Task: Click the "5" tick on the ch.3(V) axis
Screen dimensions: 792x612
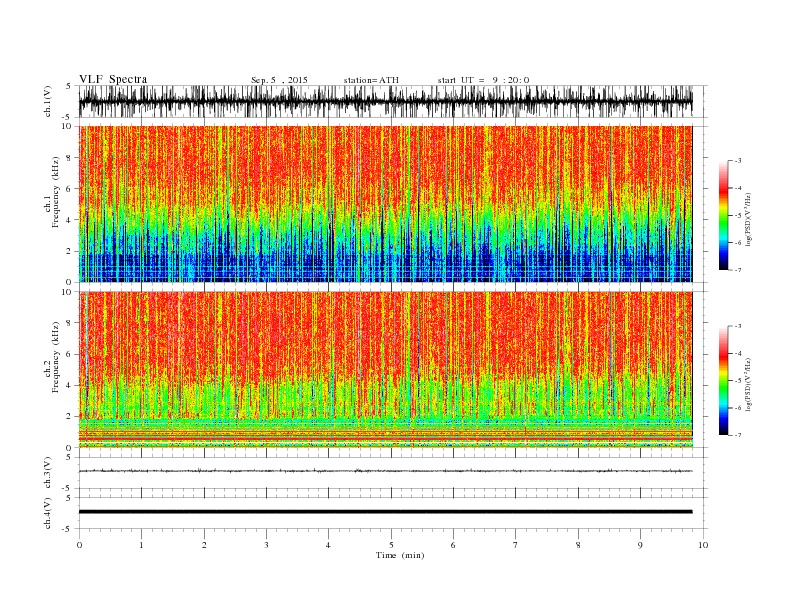Action: click(x=70, y=457)
